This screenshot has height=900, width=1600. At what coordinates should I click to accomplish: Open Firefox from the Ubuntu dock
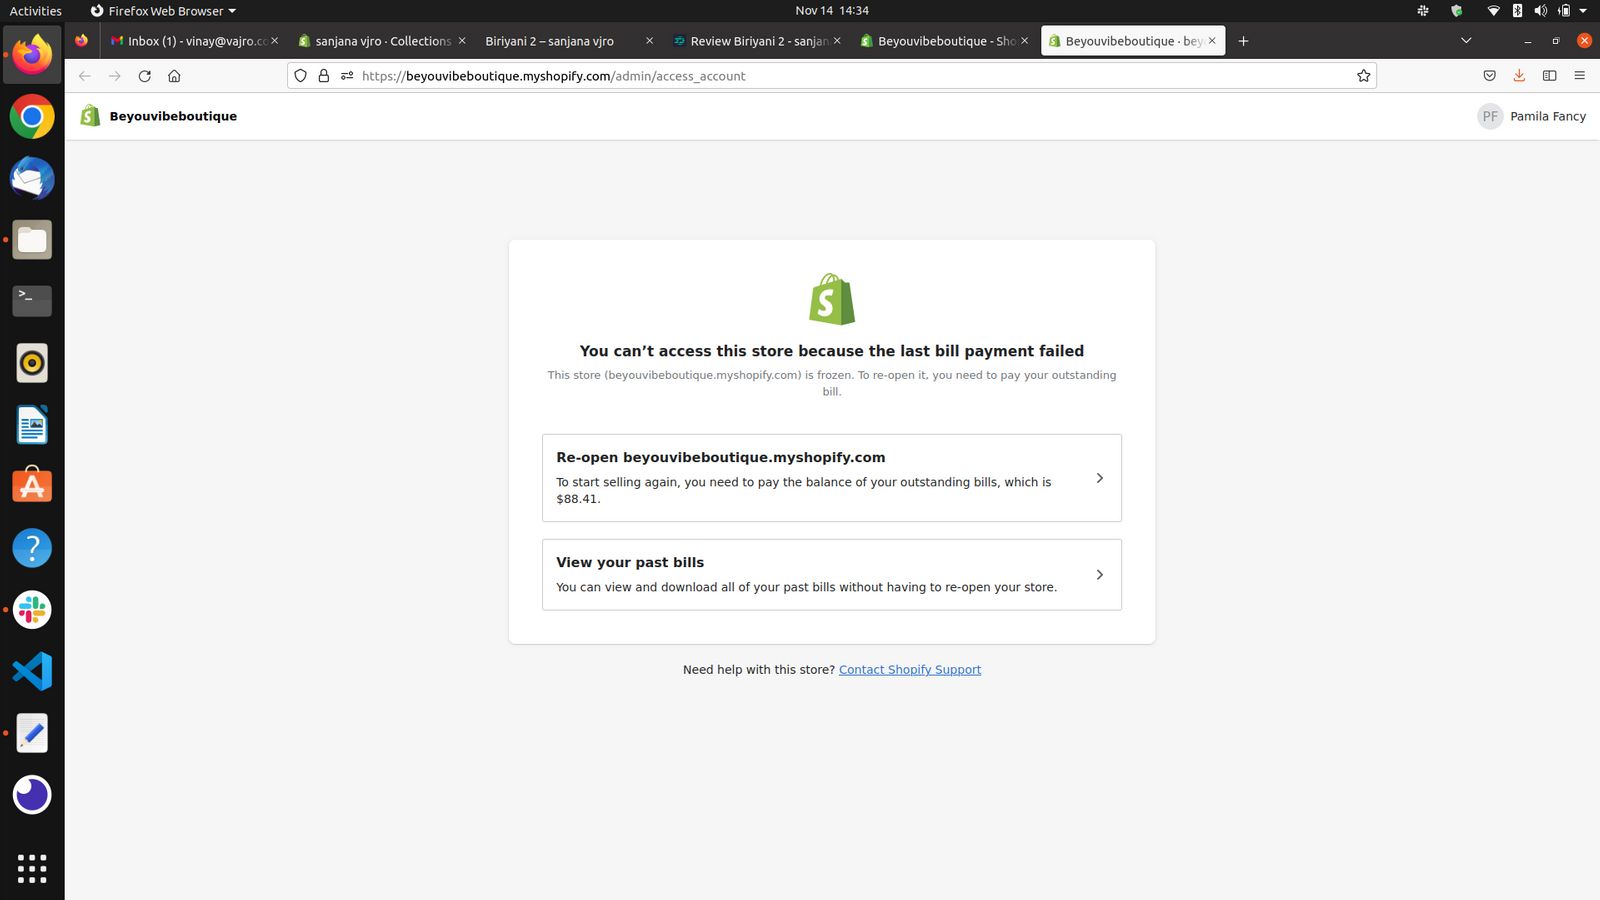coord(32,55)
